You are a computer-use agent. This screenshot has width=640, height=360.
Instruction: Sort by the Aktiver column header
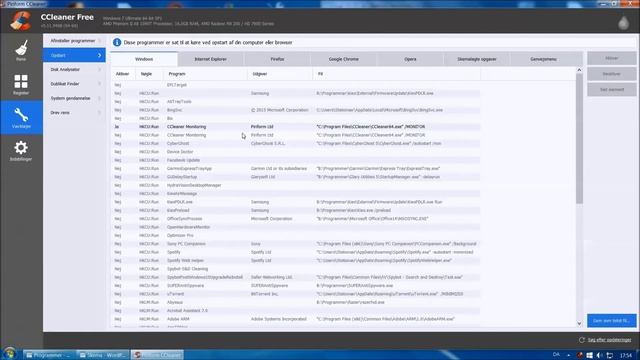pos(122,74)
